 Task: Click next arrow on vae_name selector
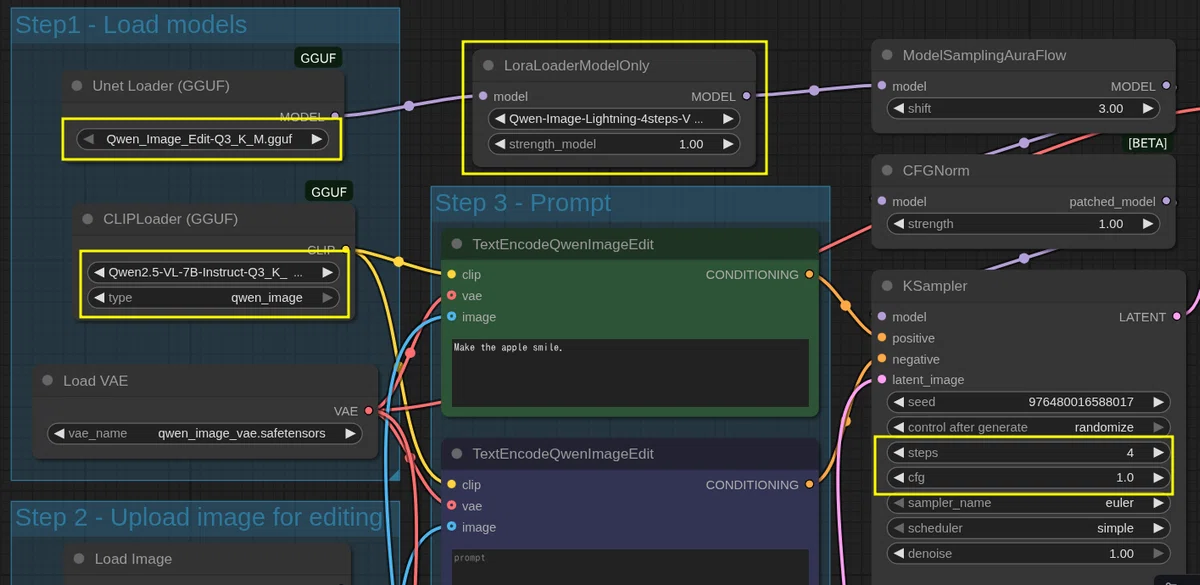pyautogui.click(x=350, y=434)
